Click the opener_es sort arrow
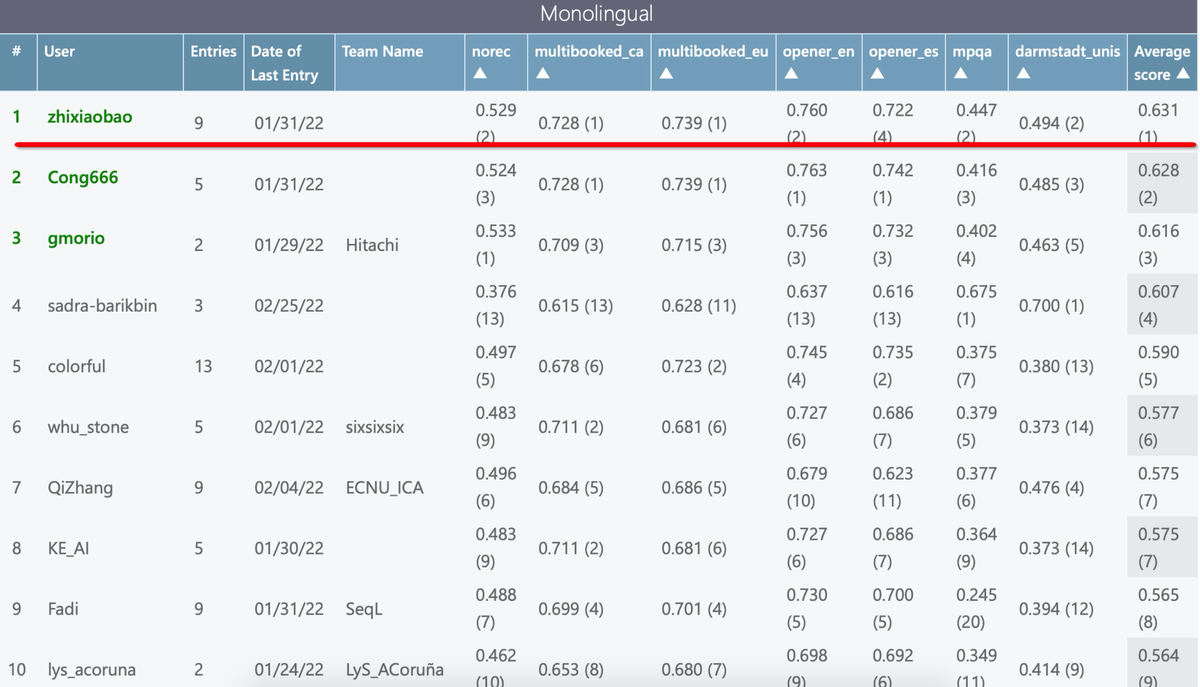The height and width of the screenshot is (687, 1200). (877, 74)
